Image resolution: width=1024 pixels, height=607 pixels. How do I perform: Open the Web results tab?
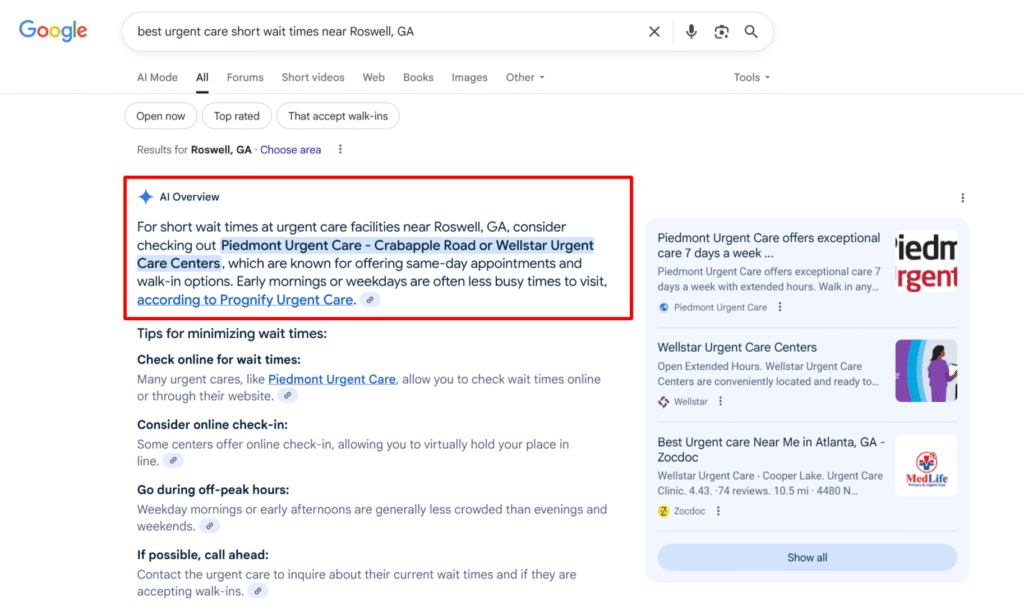coord(374,77)
